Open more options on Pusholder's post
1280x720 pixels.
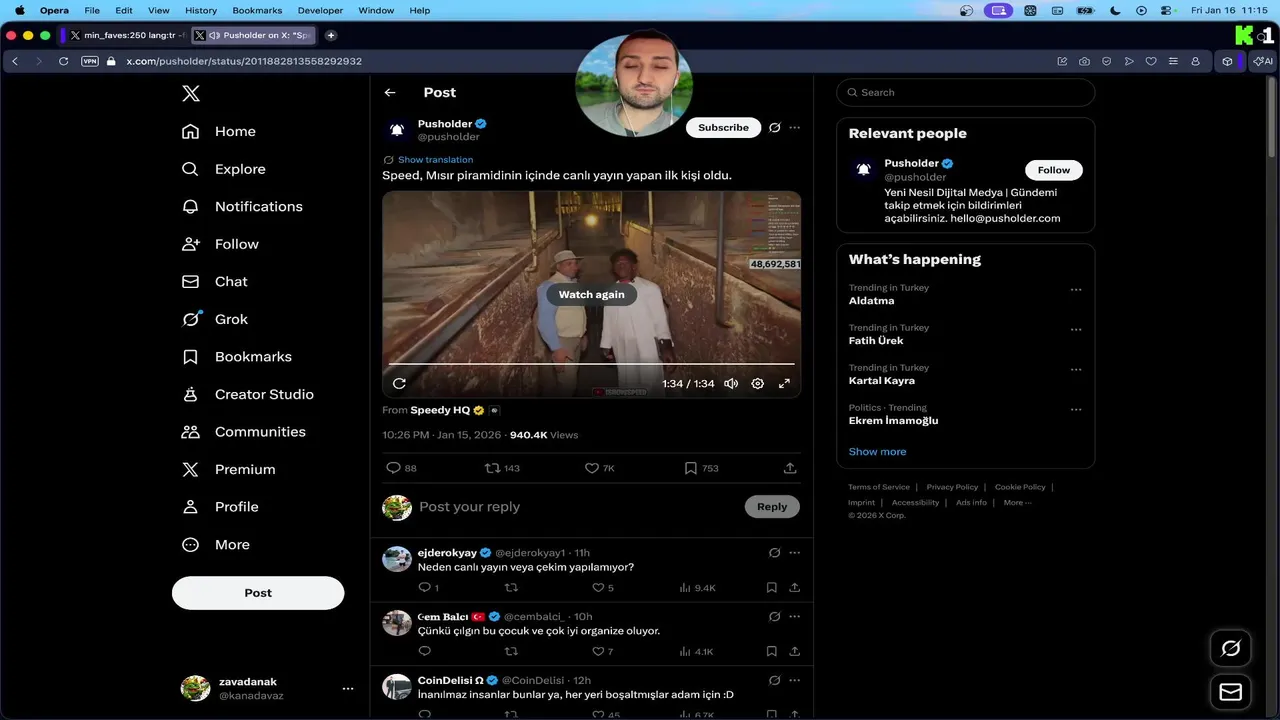pyautogui.click(x=795, y=128)
